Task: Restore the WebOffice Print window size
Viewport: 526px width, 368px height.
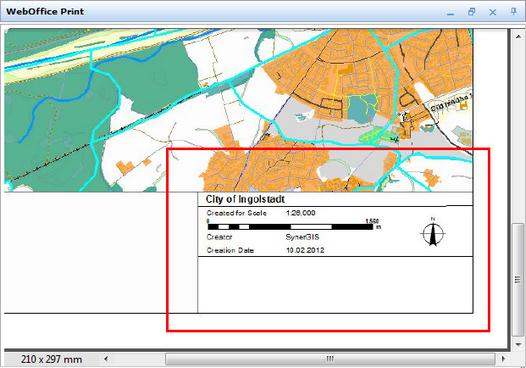Action: 471,12
